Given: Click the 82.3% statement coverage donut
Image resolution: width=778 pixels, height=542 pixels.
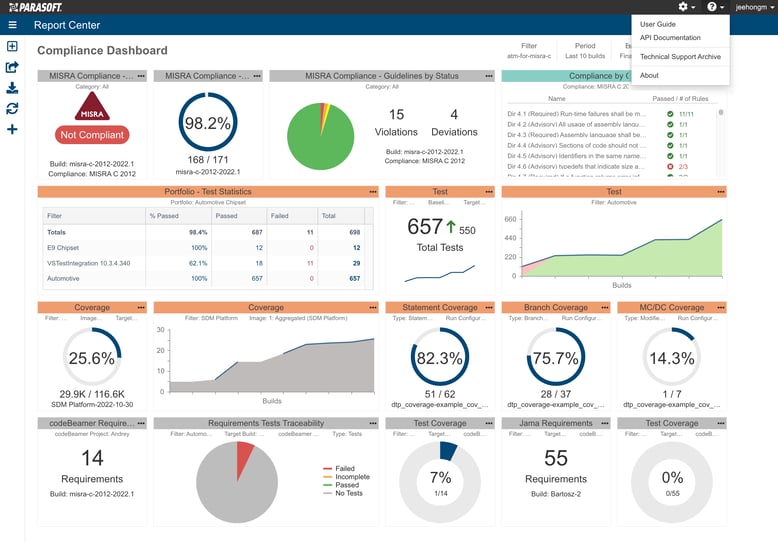Looking at the screenshot, I should [440, 357].
